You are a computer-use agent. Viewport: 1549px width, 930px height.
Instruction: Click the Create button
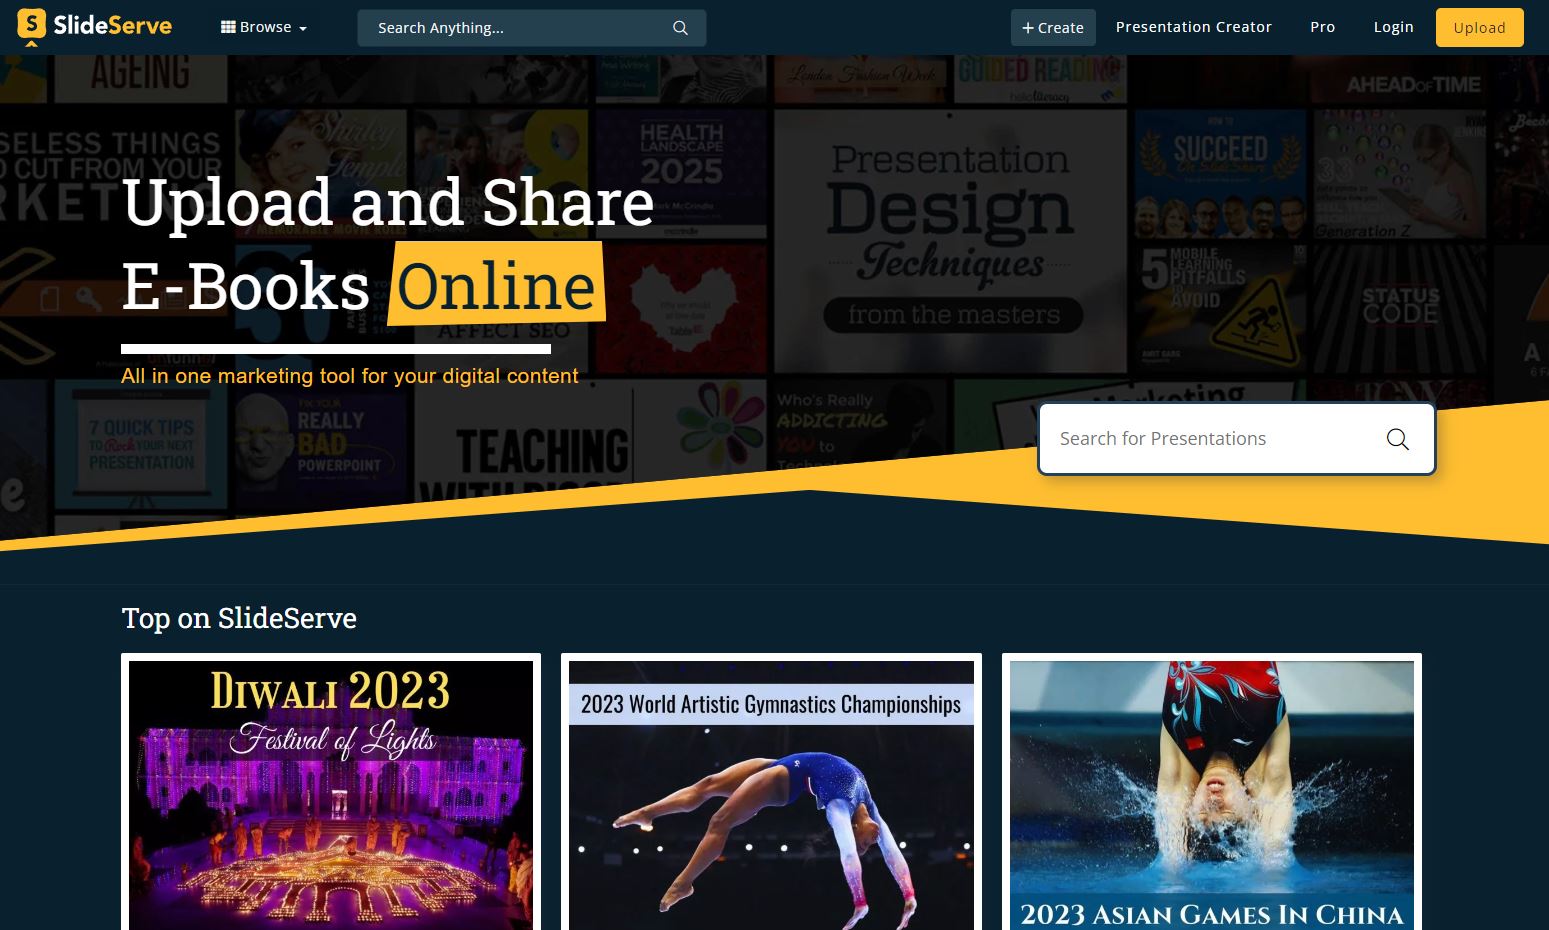click(x=1053, y=27)
